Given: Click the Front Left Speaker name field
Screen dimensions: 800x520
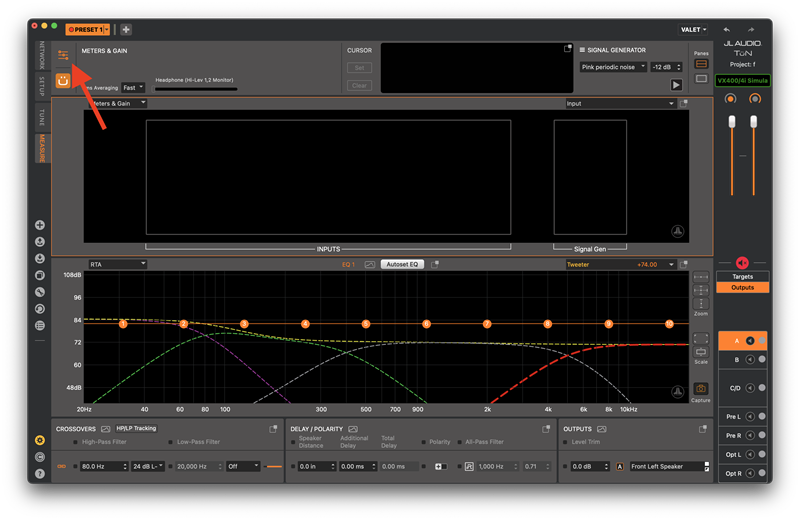Looking at the screenshot, I should click(667, 466).
